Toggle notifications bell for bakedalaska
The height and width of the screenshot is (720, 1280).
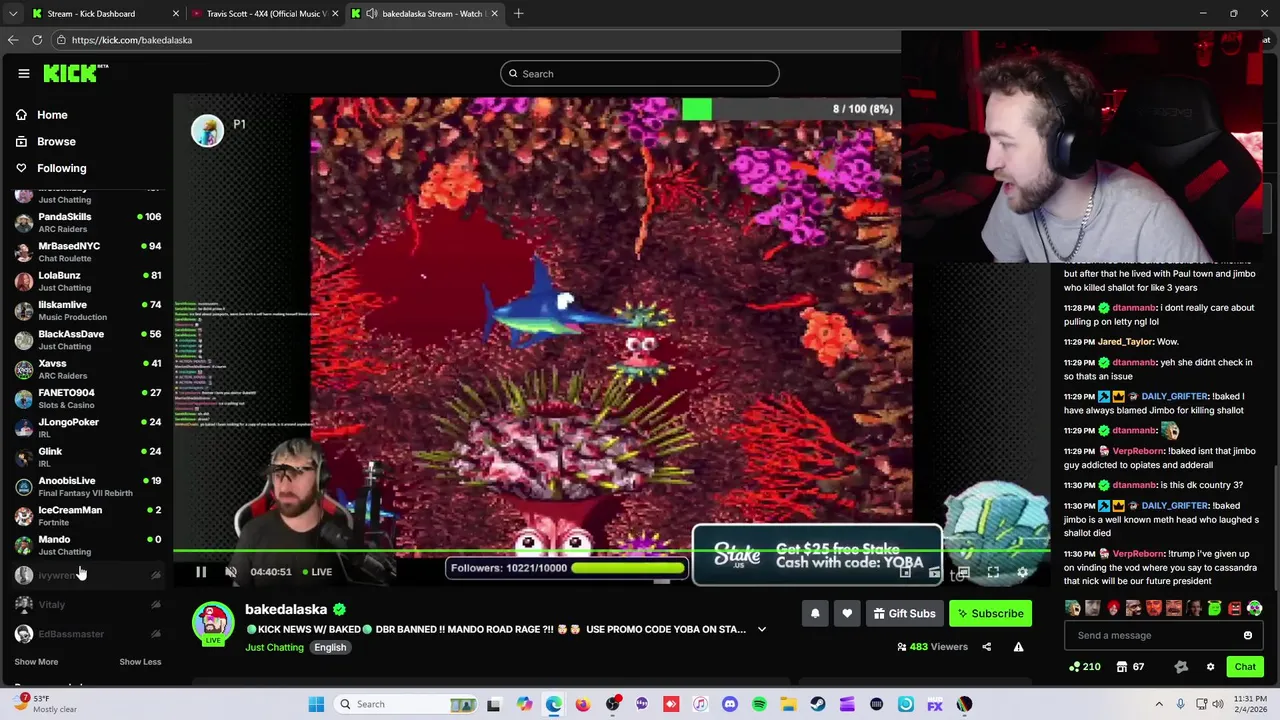coord(815,613)
